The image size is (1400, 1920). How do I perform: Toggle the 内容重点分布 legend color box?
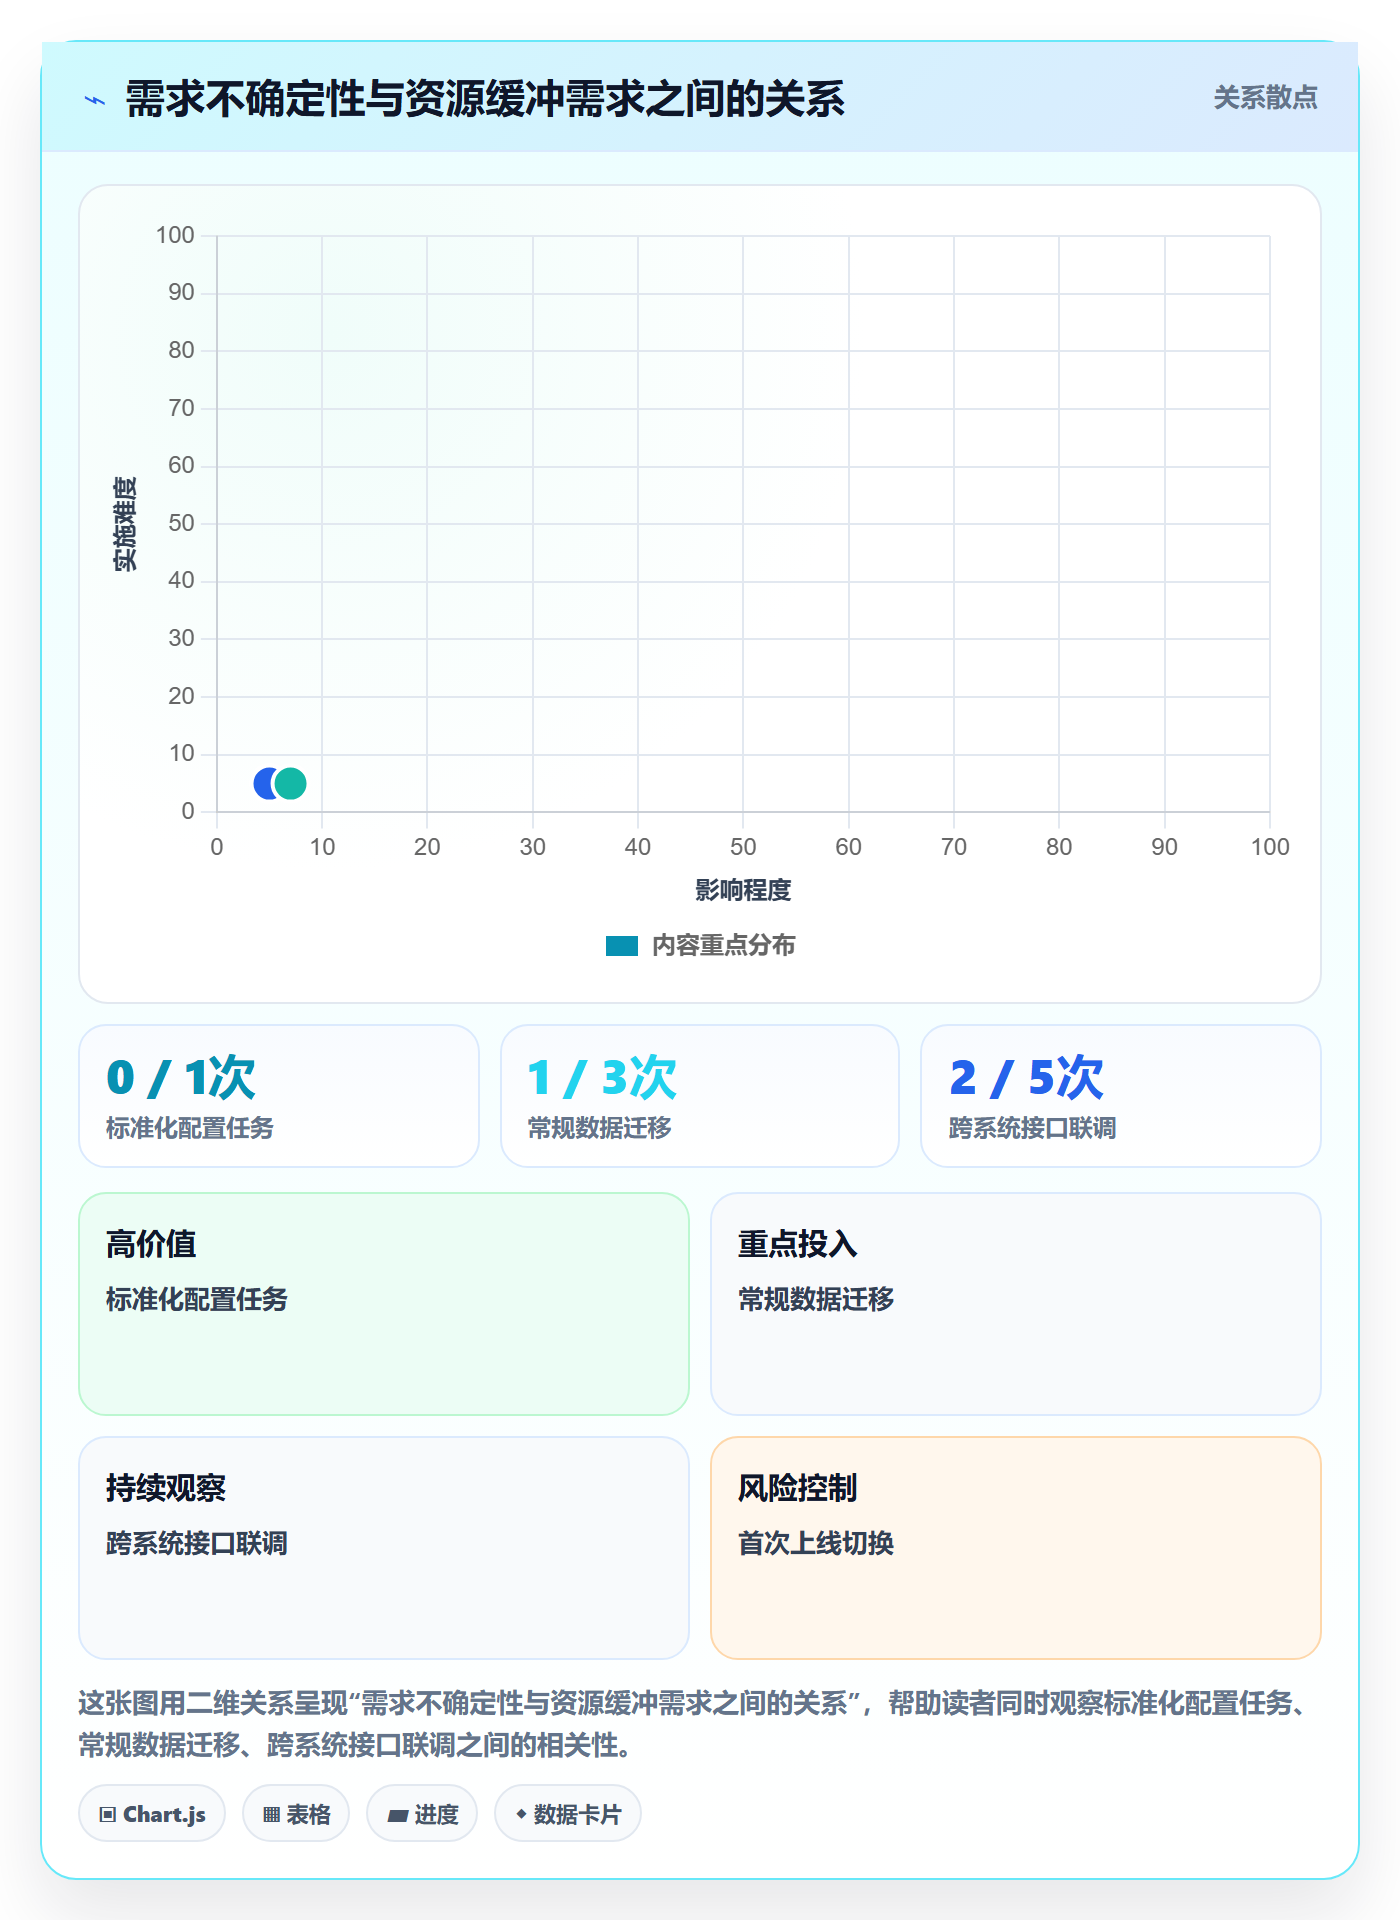pyautogui.click(x=621, y=946)
